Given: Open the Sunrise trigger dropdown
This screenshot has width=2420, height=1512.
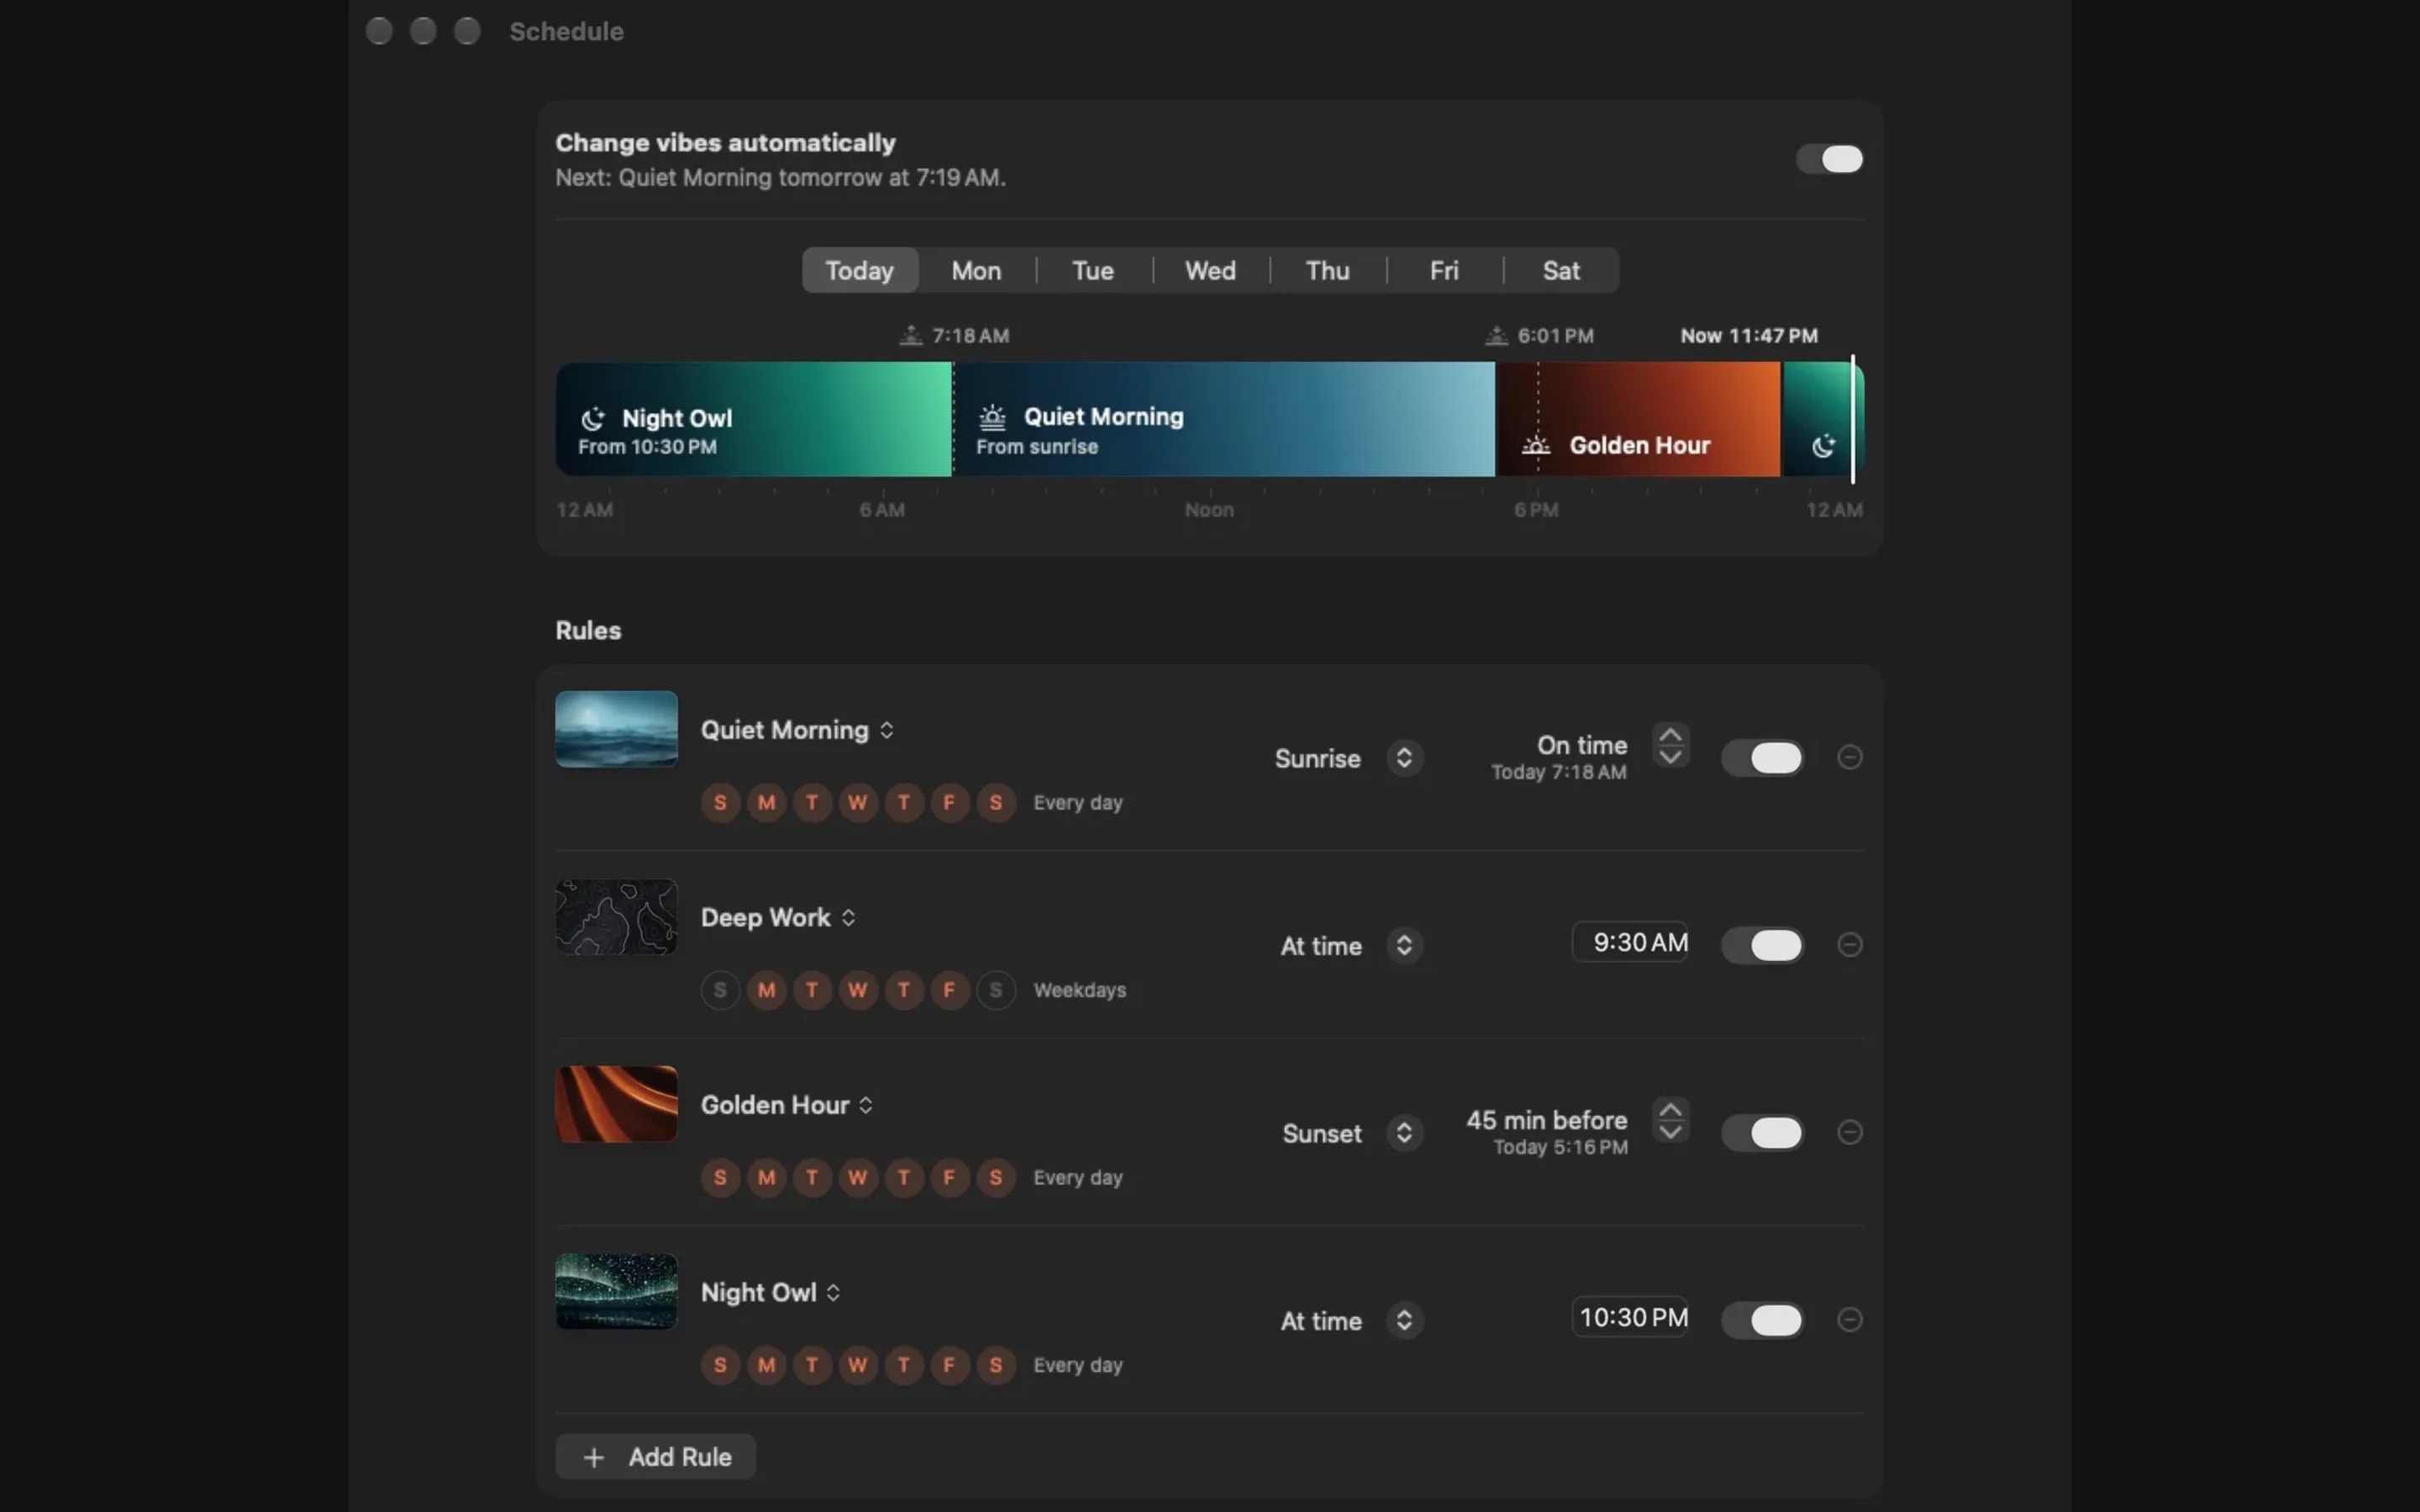Looking at the screenshot, I should pos(1348,758).
